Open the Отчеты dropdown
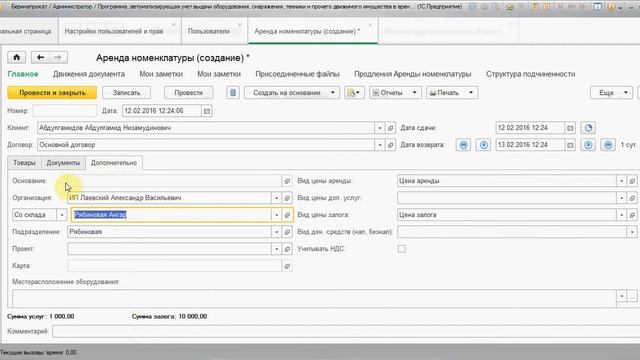 click(x=395, y=93)
